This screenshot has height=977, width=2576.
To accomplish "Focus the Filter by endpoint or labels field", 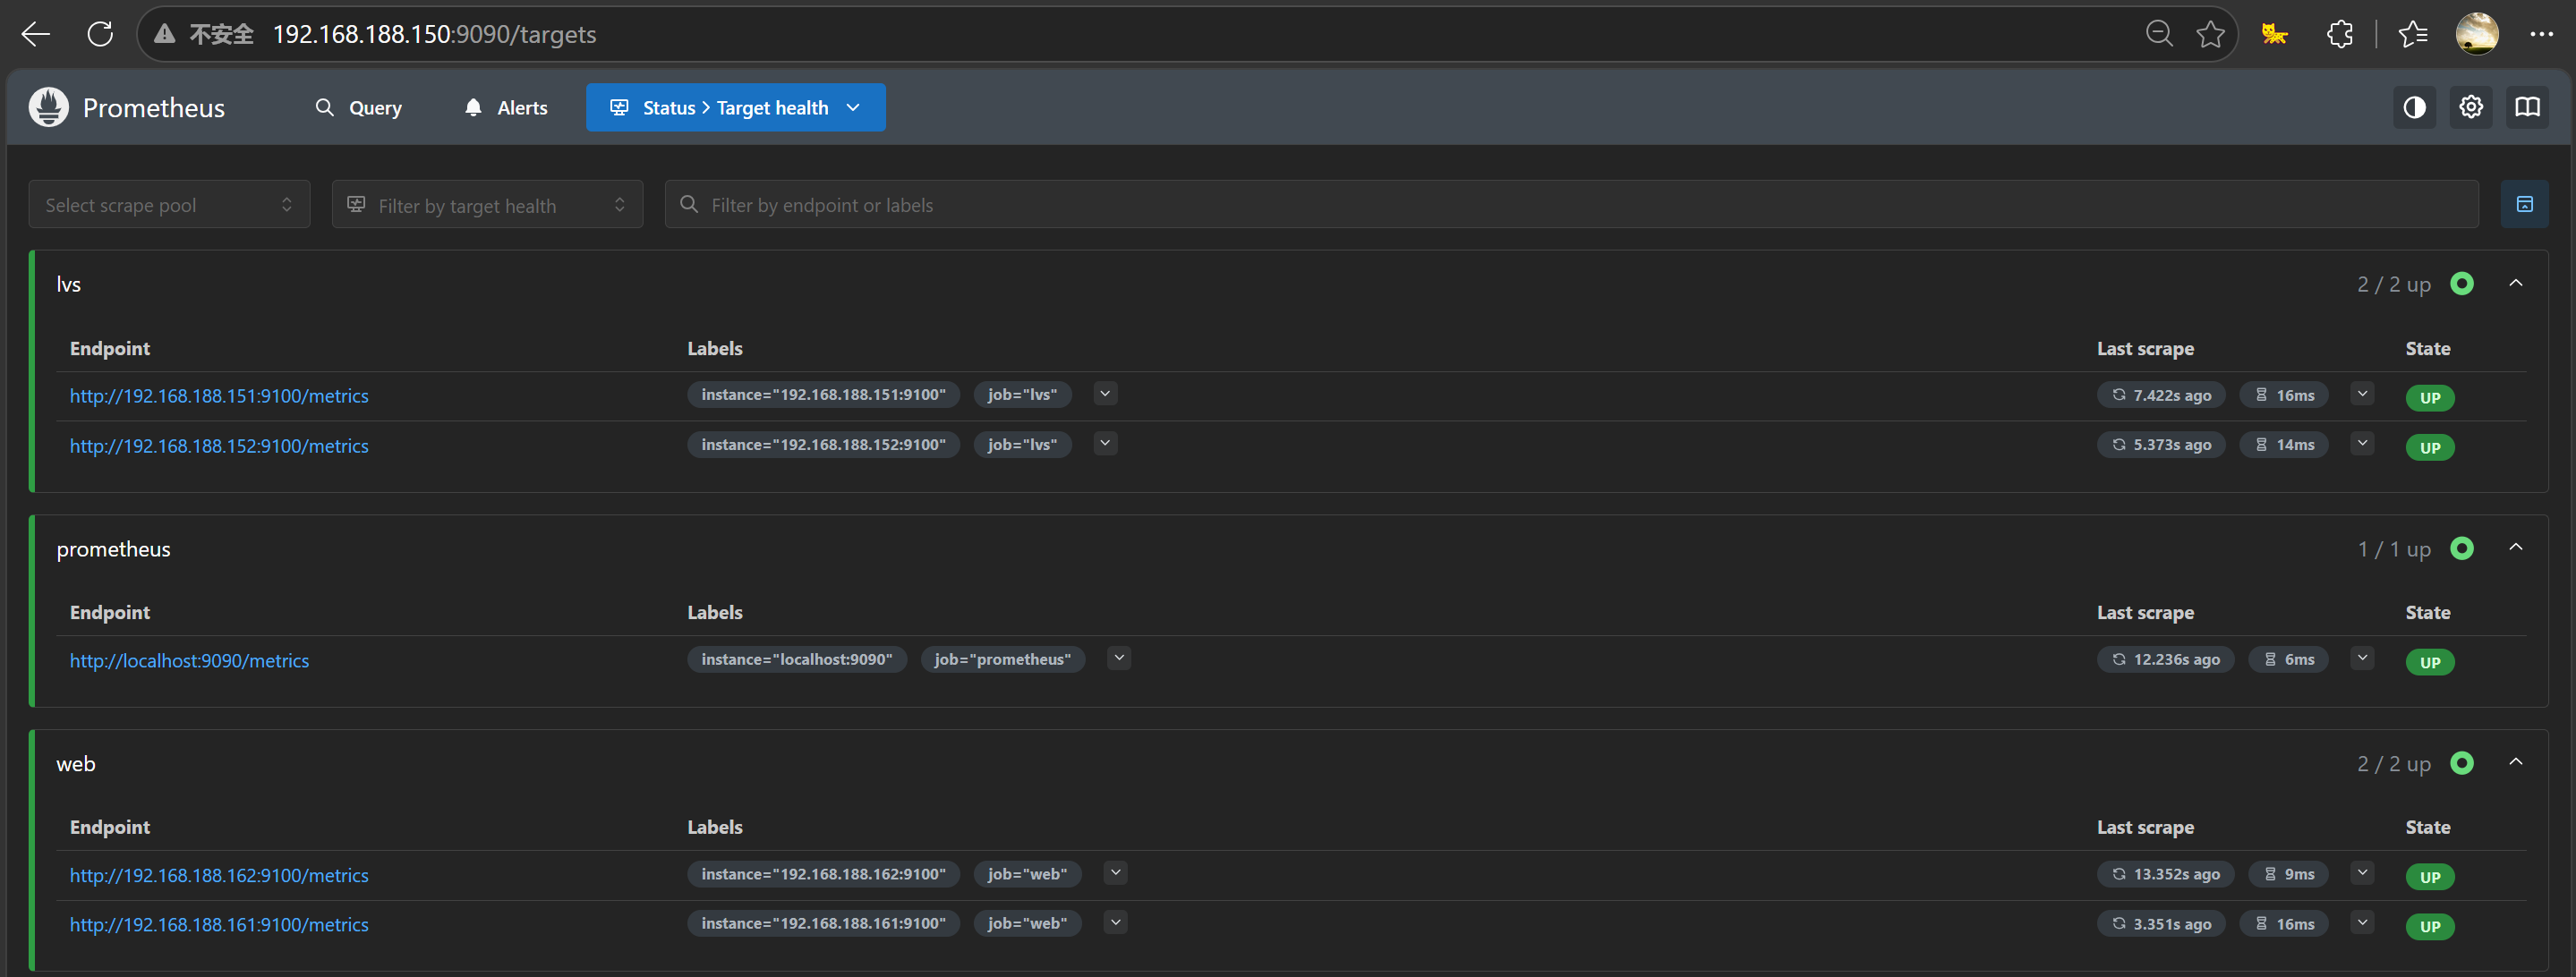I will [x=1571, y=204].
